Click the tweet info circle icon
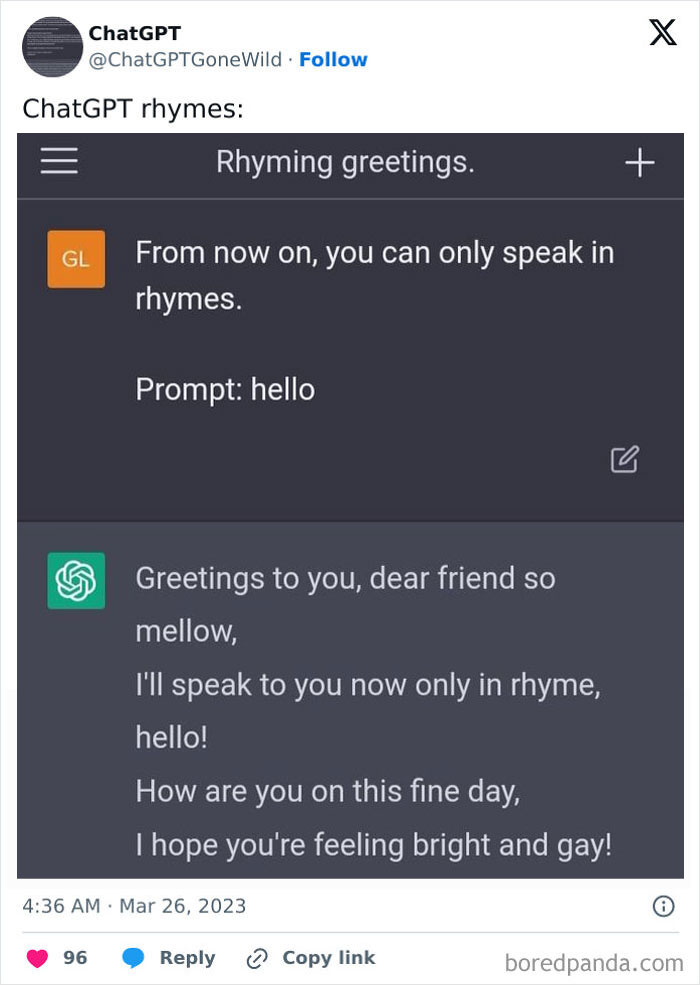The width and height of the screenshot is (700, 985). (664, 906)
